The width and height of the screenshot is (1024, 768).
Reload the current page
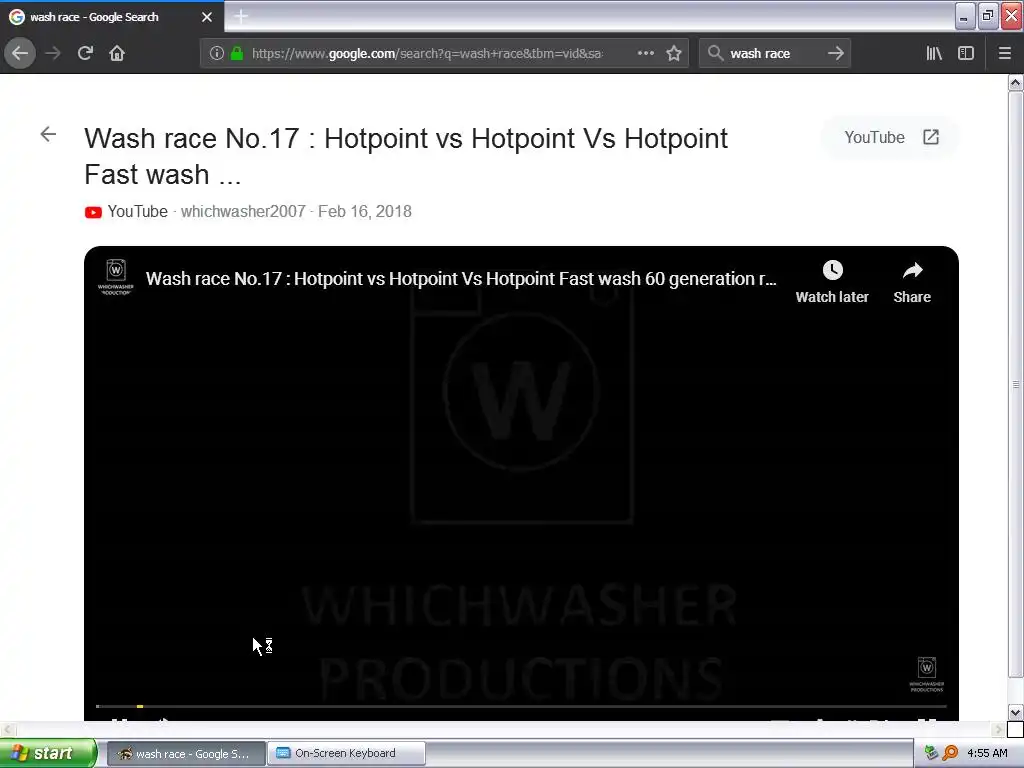(x=86, y=53)
